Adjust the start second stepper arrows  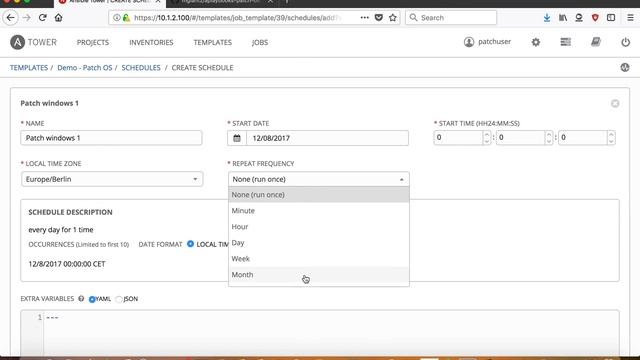pos(611,138)
